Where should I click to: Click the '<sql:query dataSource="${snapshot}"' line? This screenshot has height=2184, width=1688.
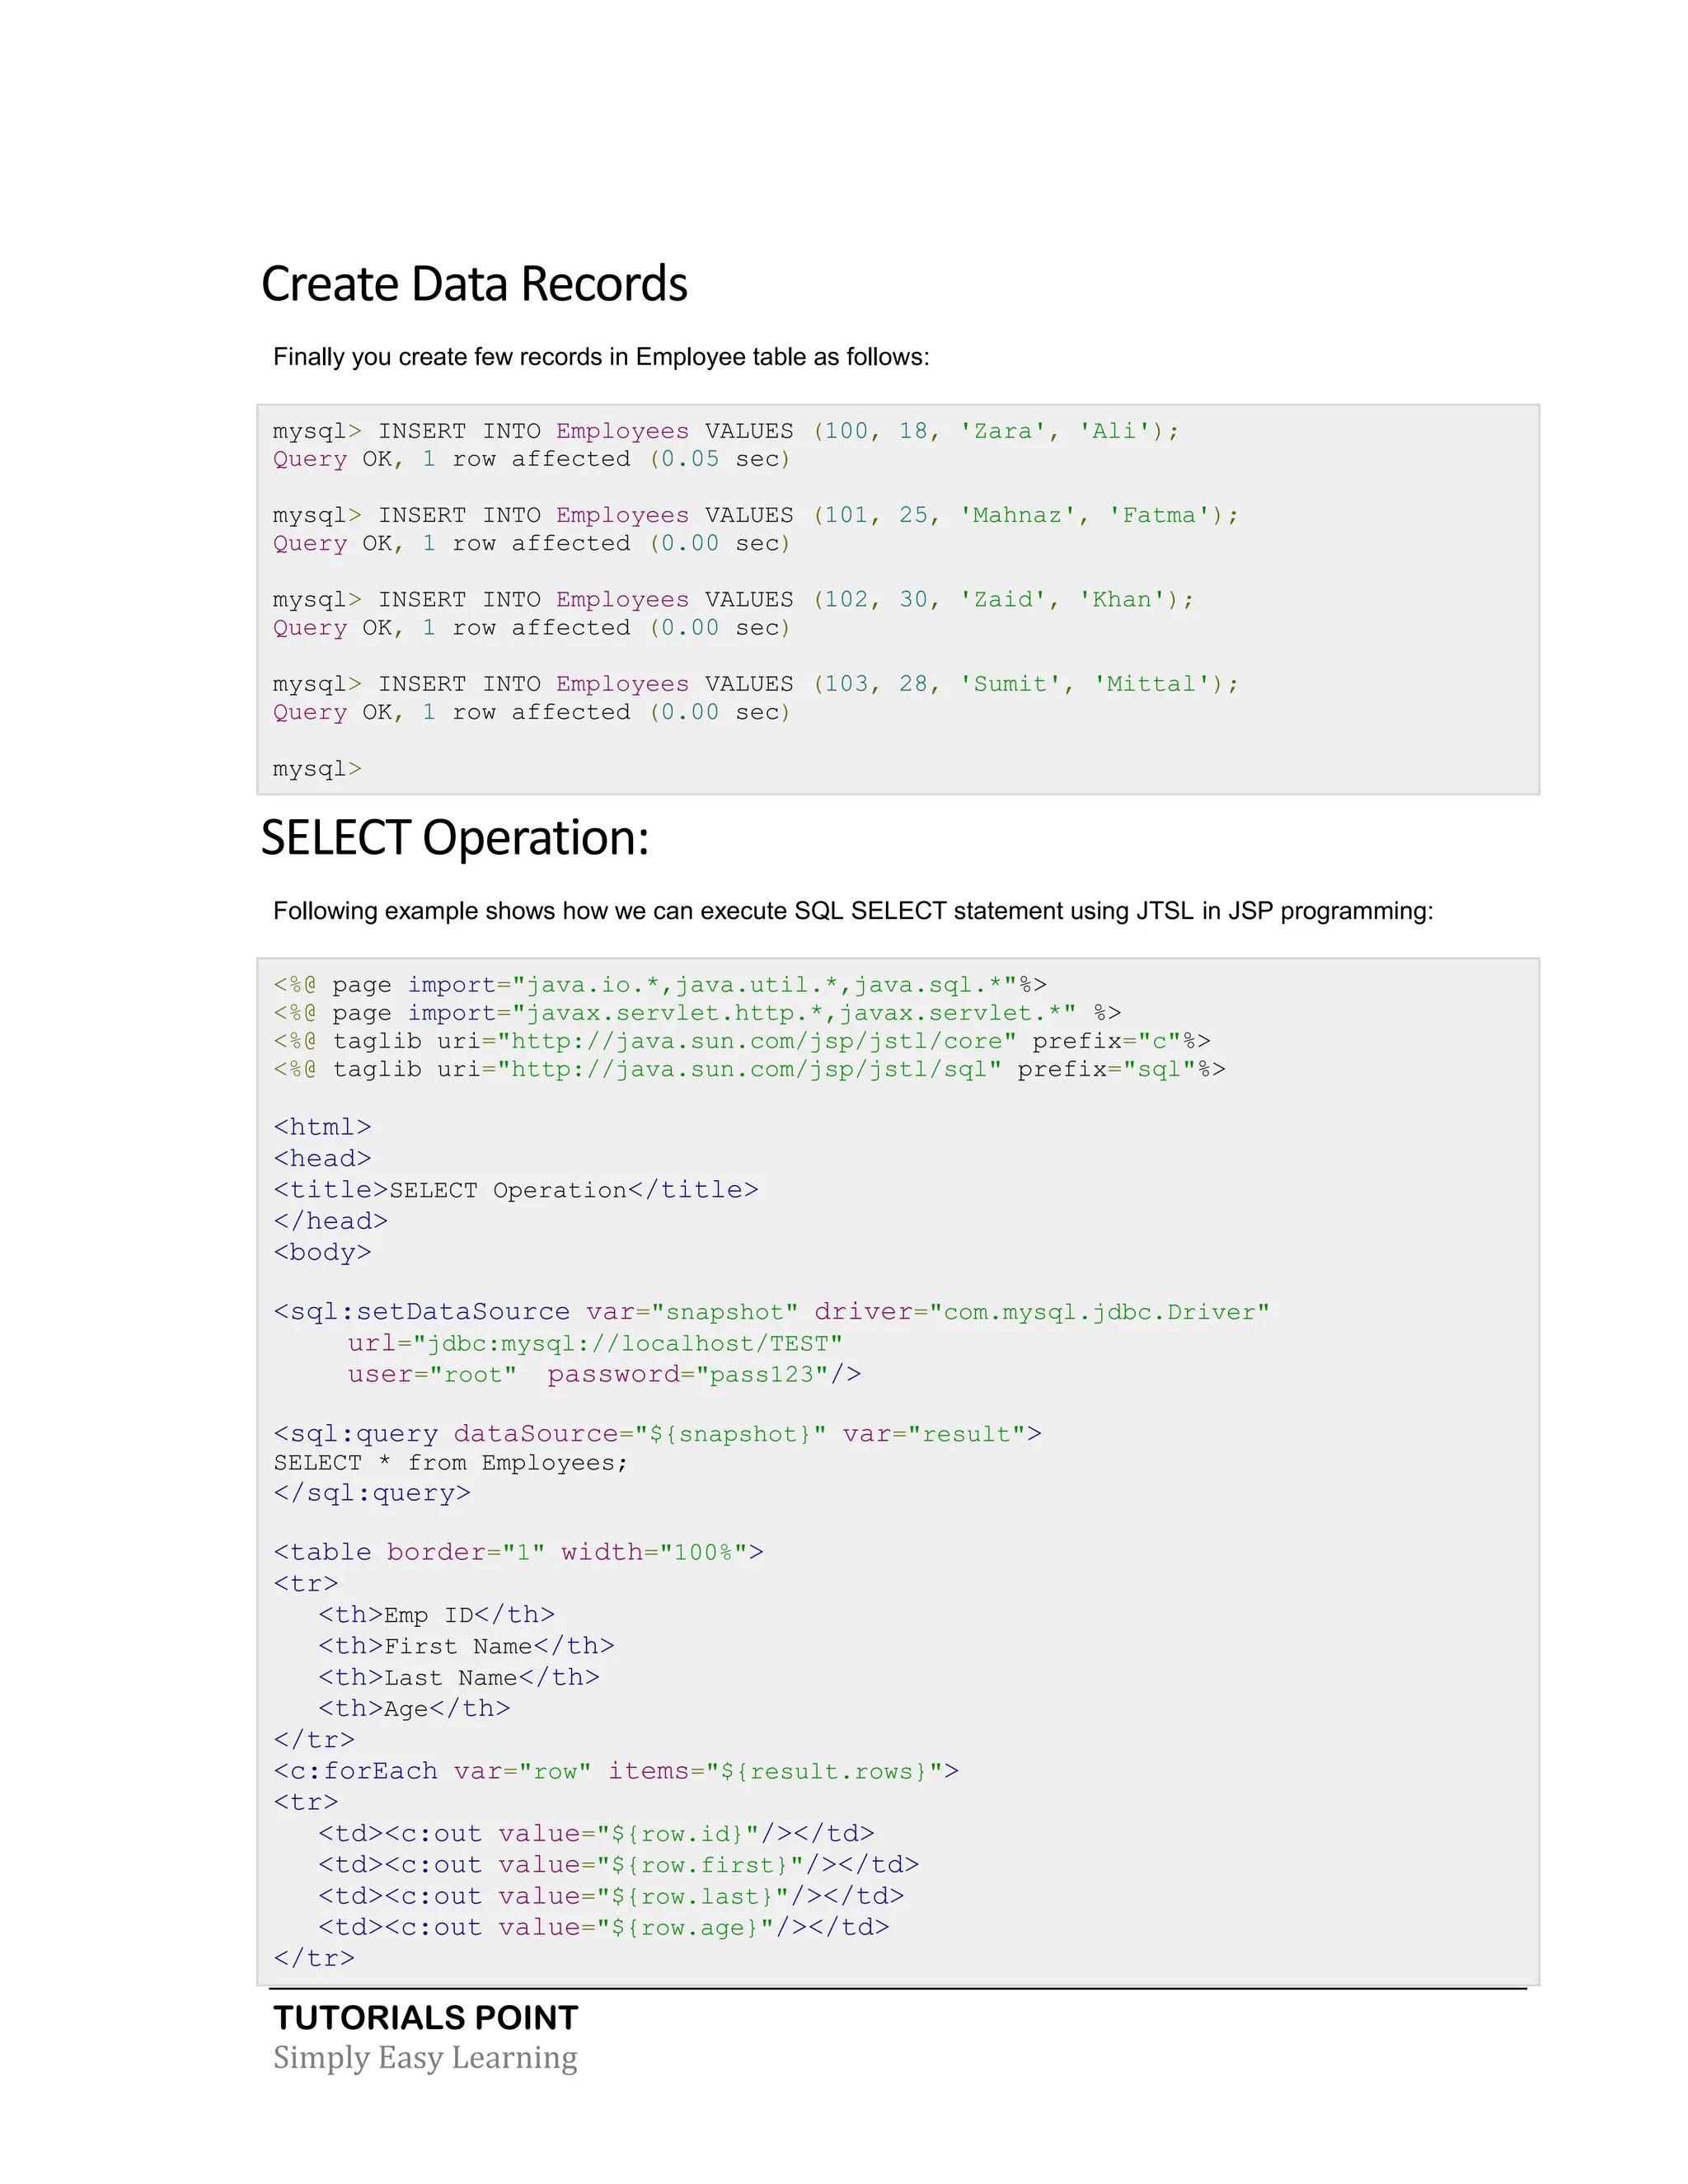point(657,1434)
